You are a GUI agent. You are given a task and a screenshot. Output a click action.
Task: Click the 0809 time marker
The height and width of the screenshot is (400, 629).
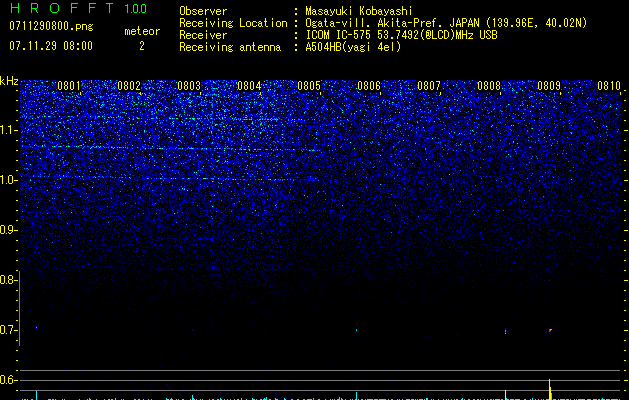(x=549, y=86)
